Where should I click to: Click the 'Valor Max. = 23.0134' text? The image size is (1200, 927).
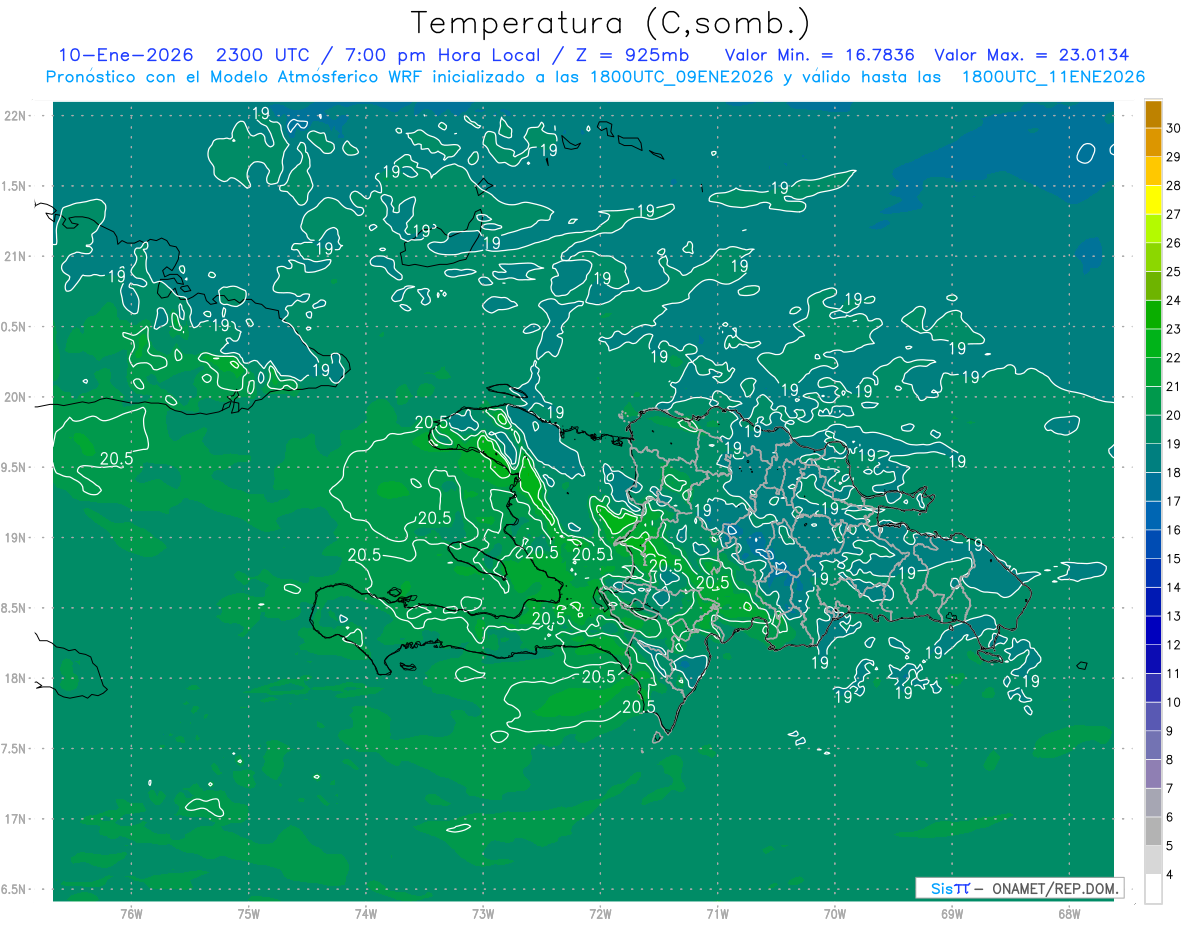click(1032, 55)
